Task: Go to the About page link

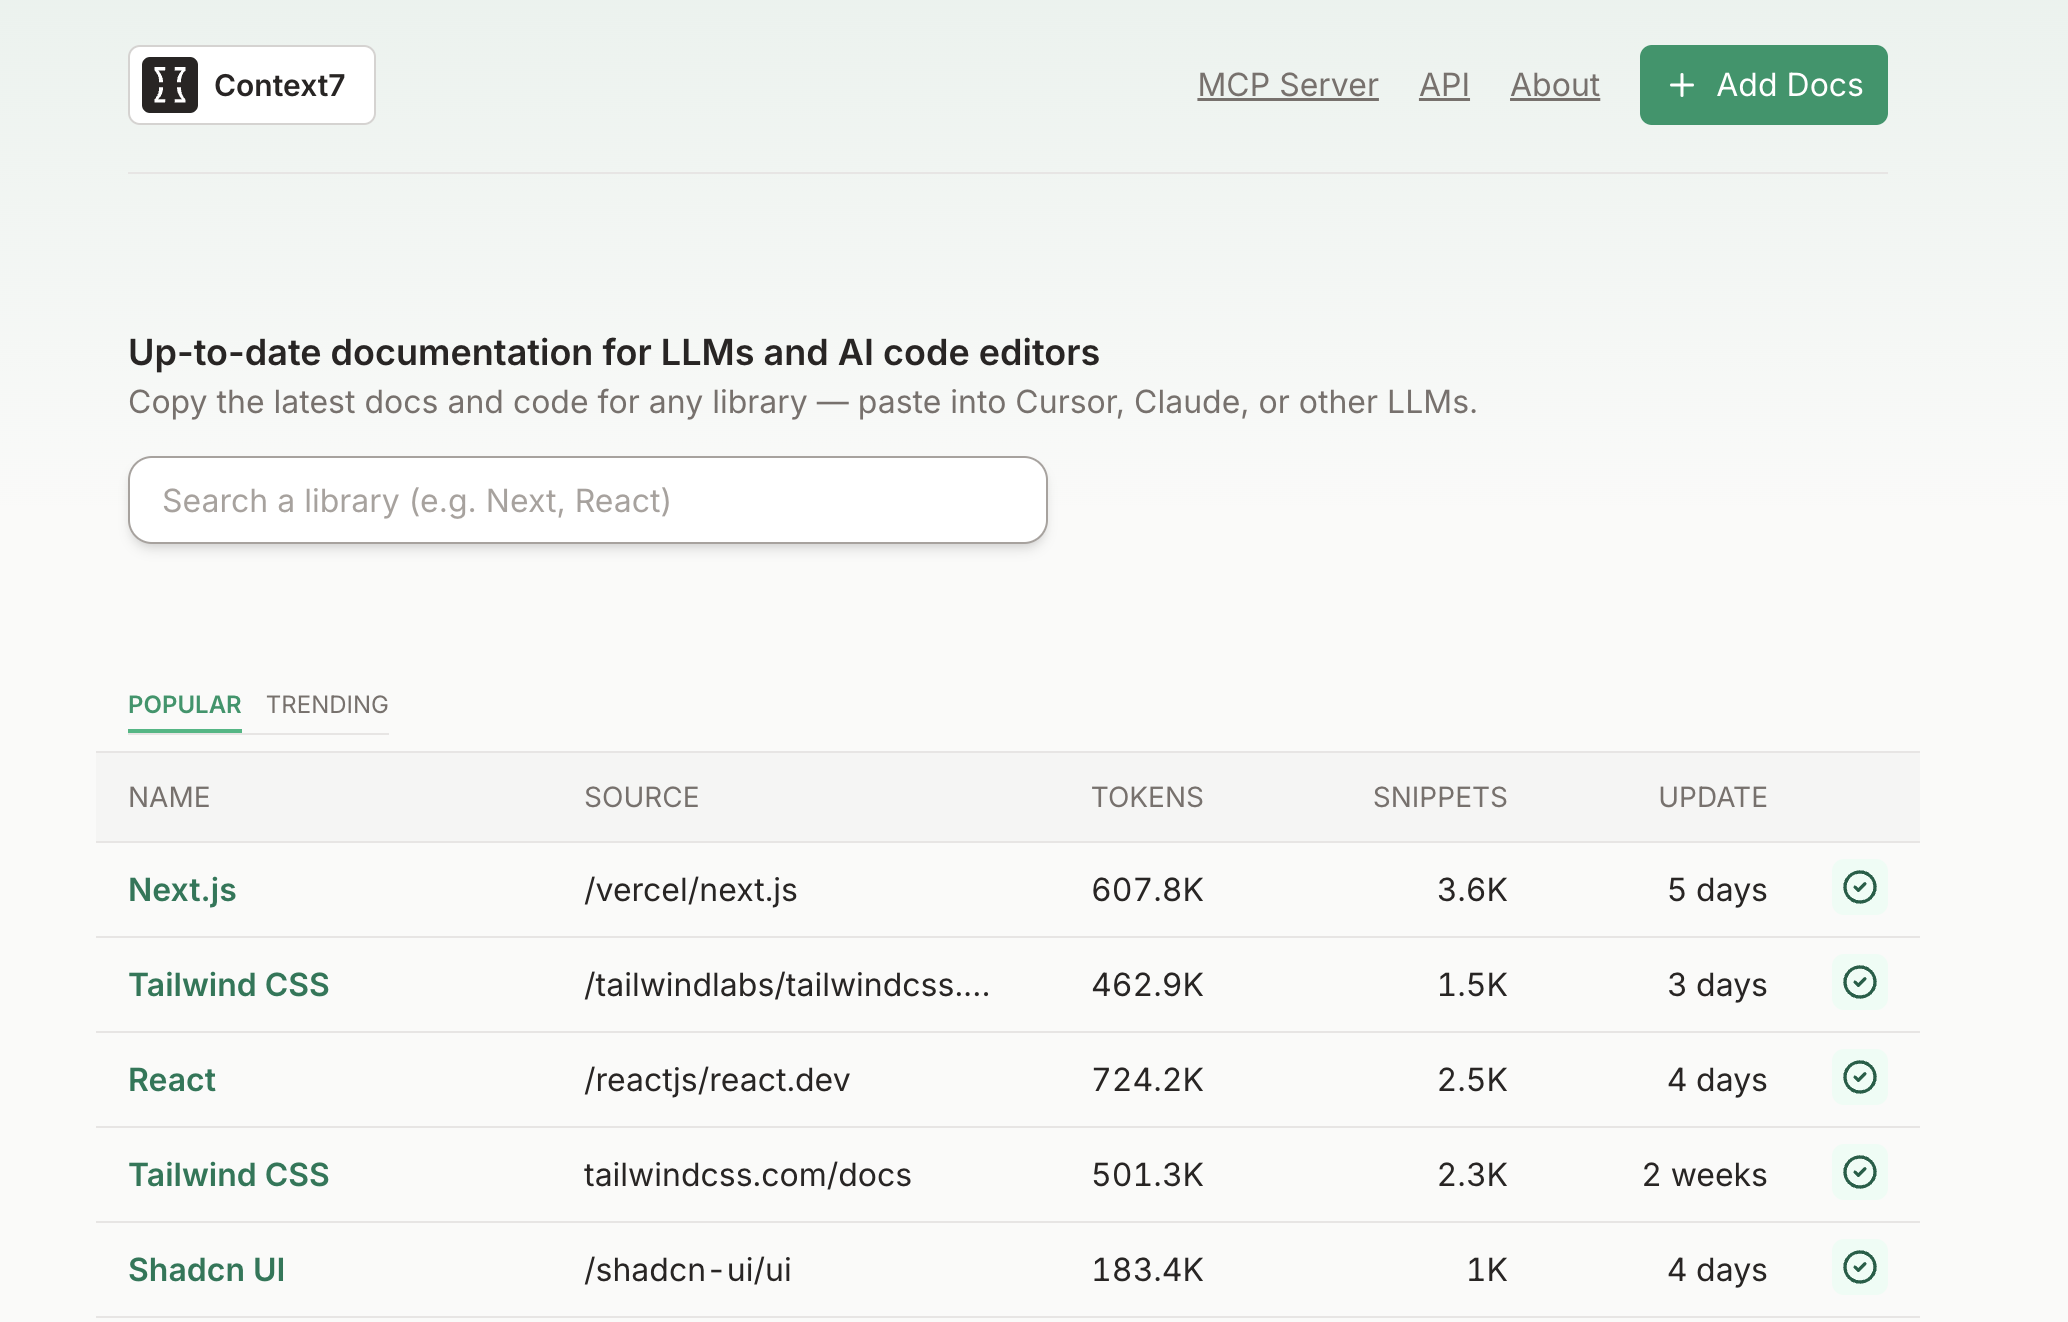Action: coord(1555,85)
